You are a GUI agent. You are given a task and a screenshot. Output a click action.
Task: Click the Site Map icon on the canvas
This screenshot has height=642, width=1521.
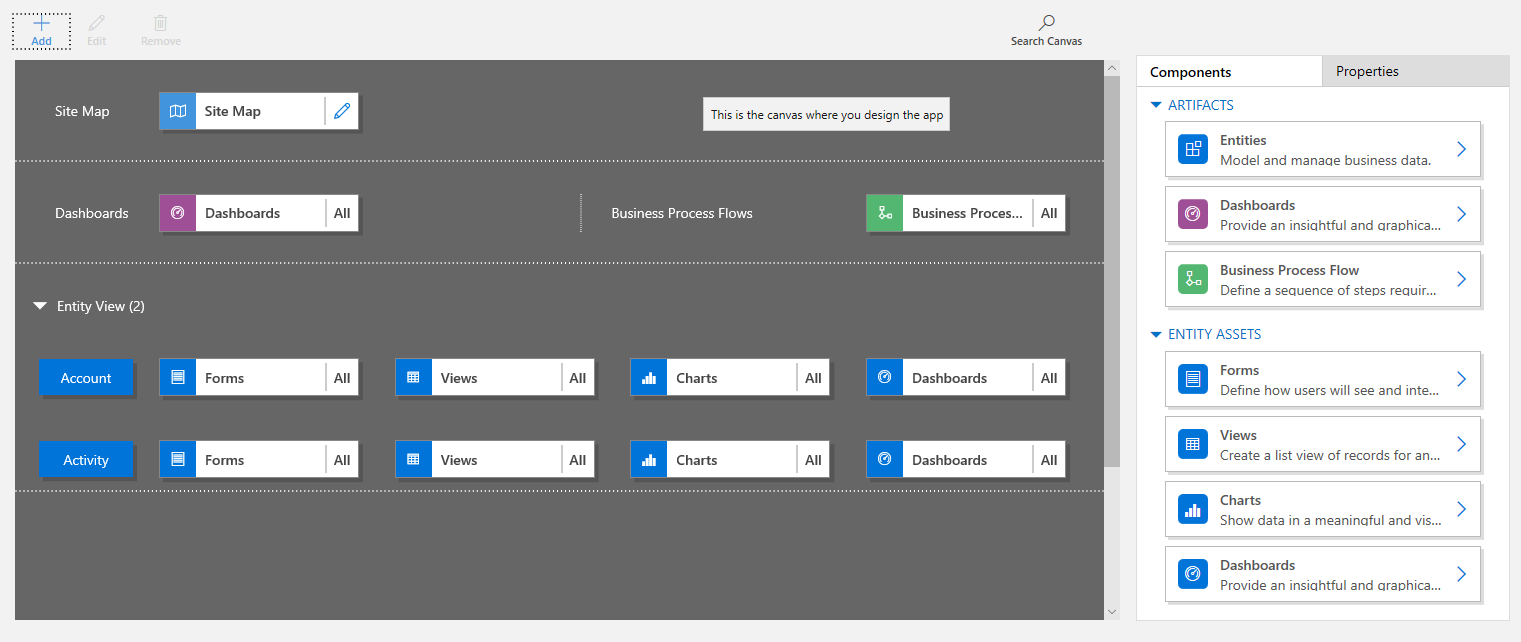[x=177, y=110]
